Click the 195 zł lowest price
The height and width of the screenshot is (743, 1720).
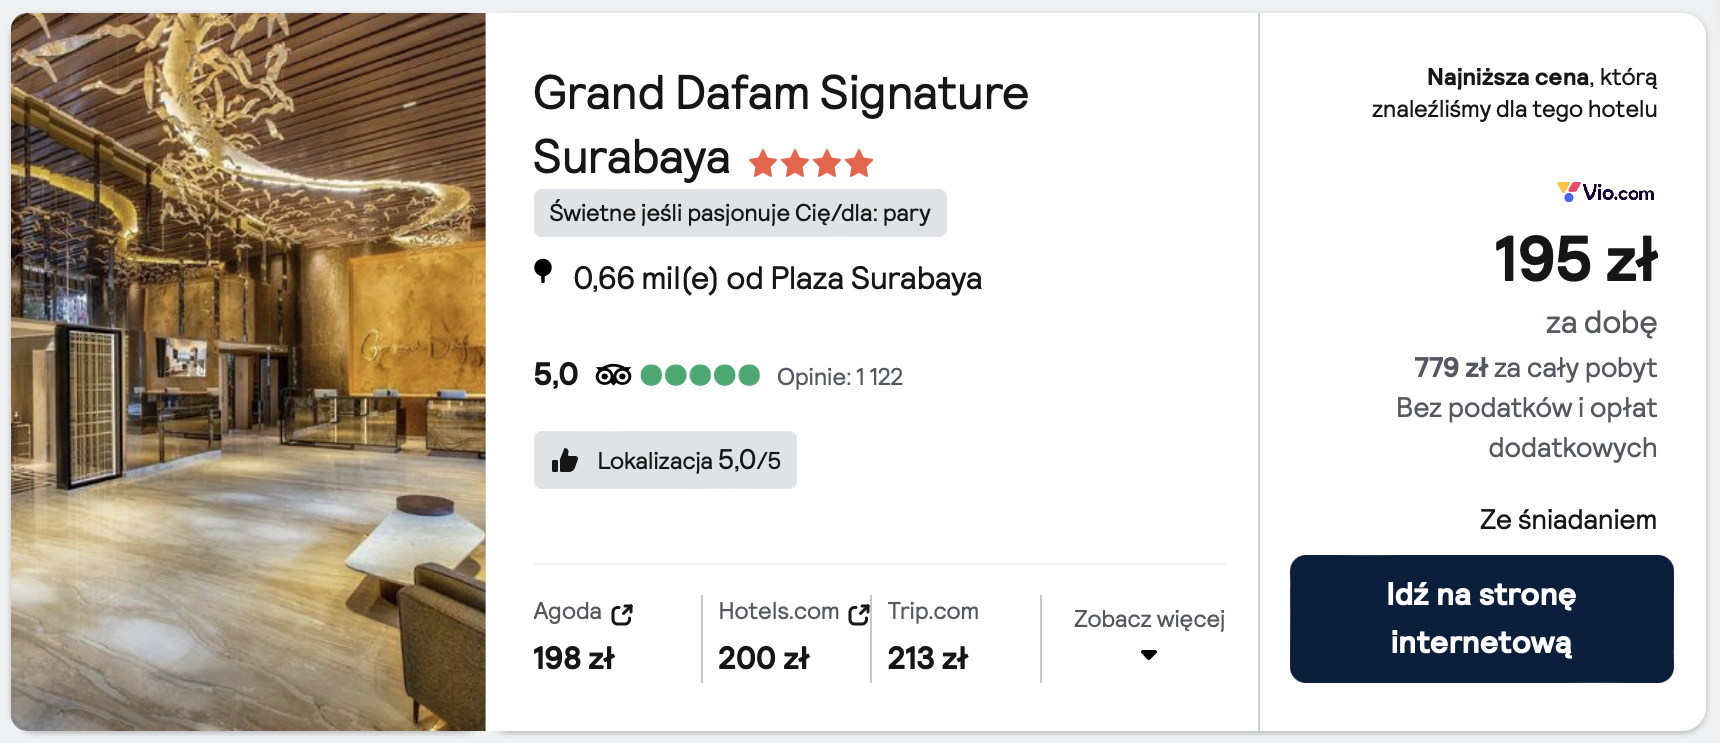tap(1575, 259)
